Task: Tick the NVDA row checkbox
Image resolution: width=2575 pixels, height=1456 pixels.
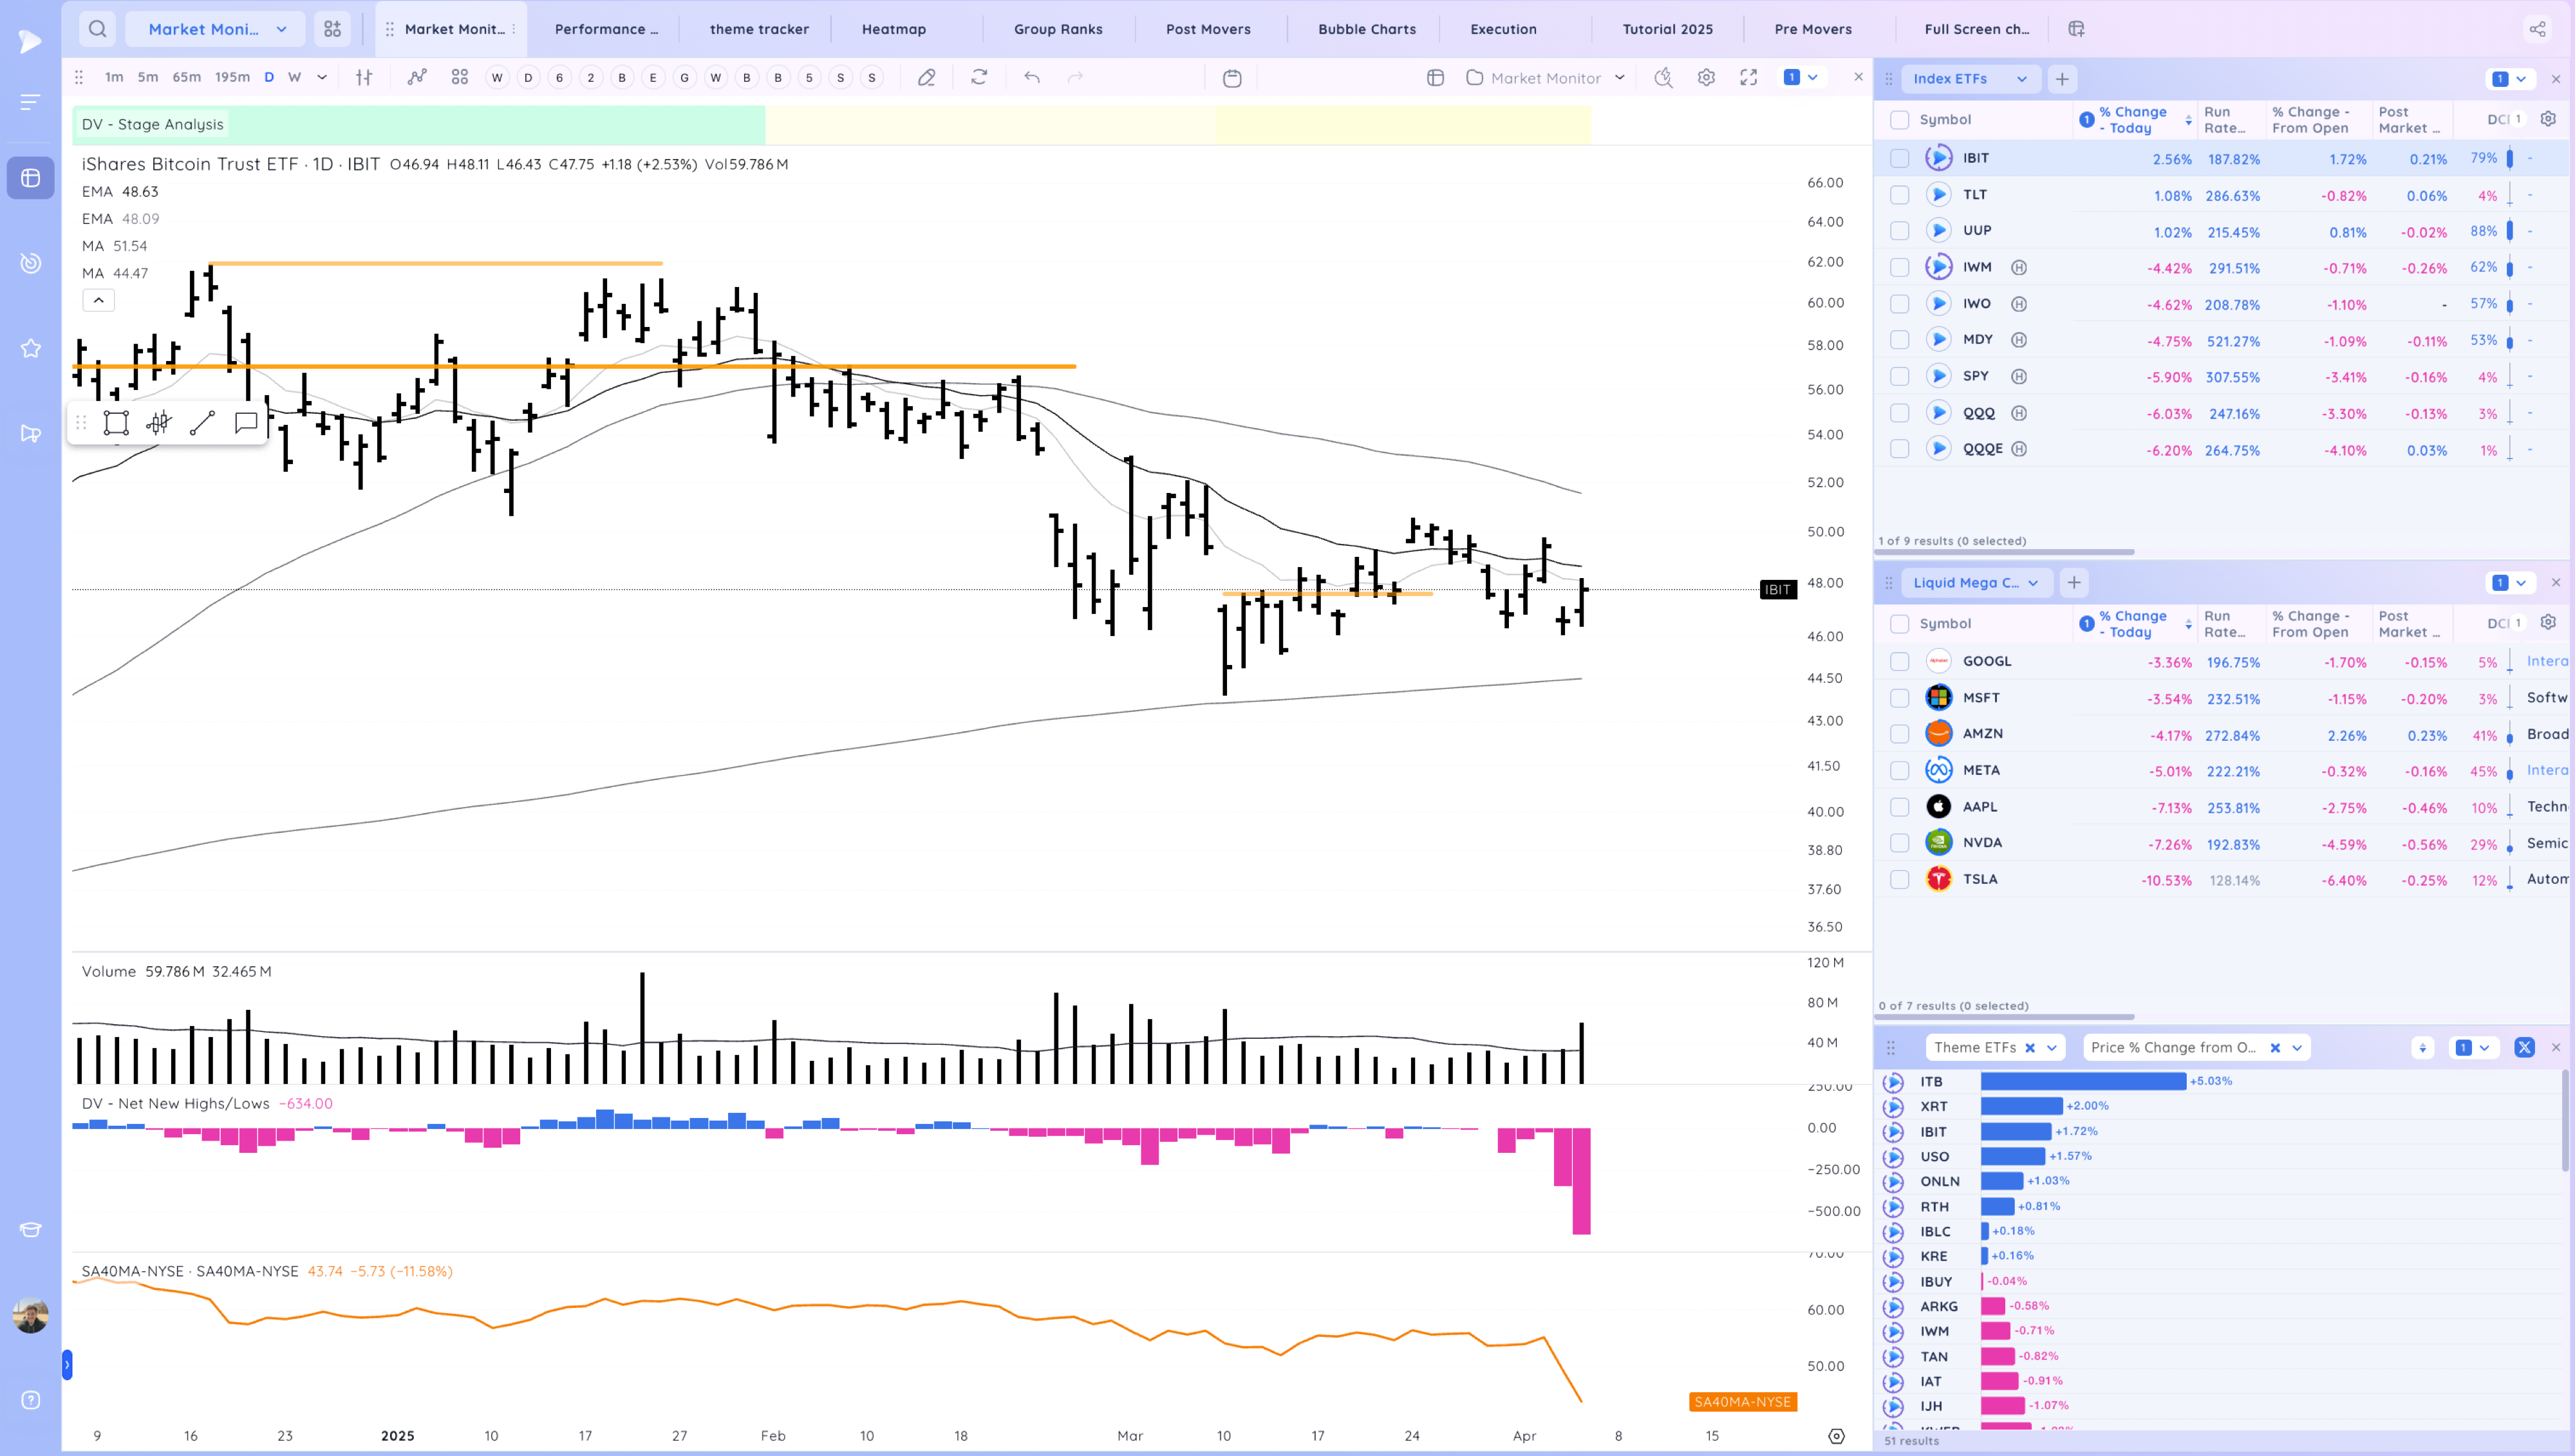Action: pyautogui.click(x=1899, y=843)
